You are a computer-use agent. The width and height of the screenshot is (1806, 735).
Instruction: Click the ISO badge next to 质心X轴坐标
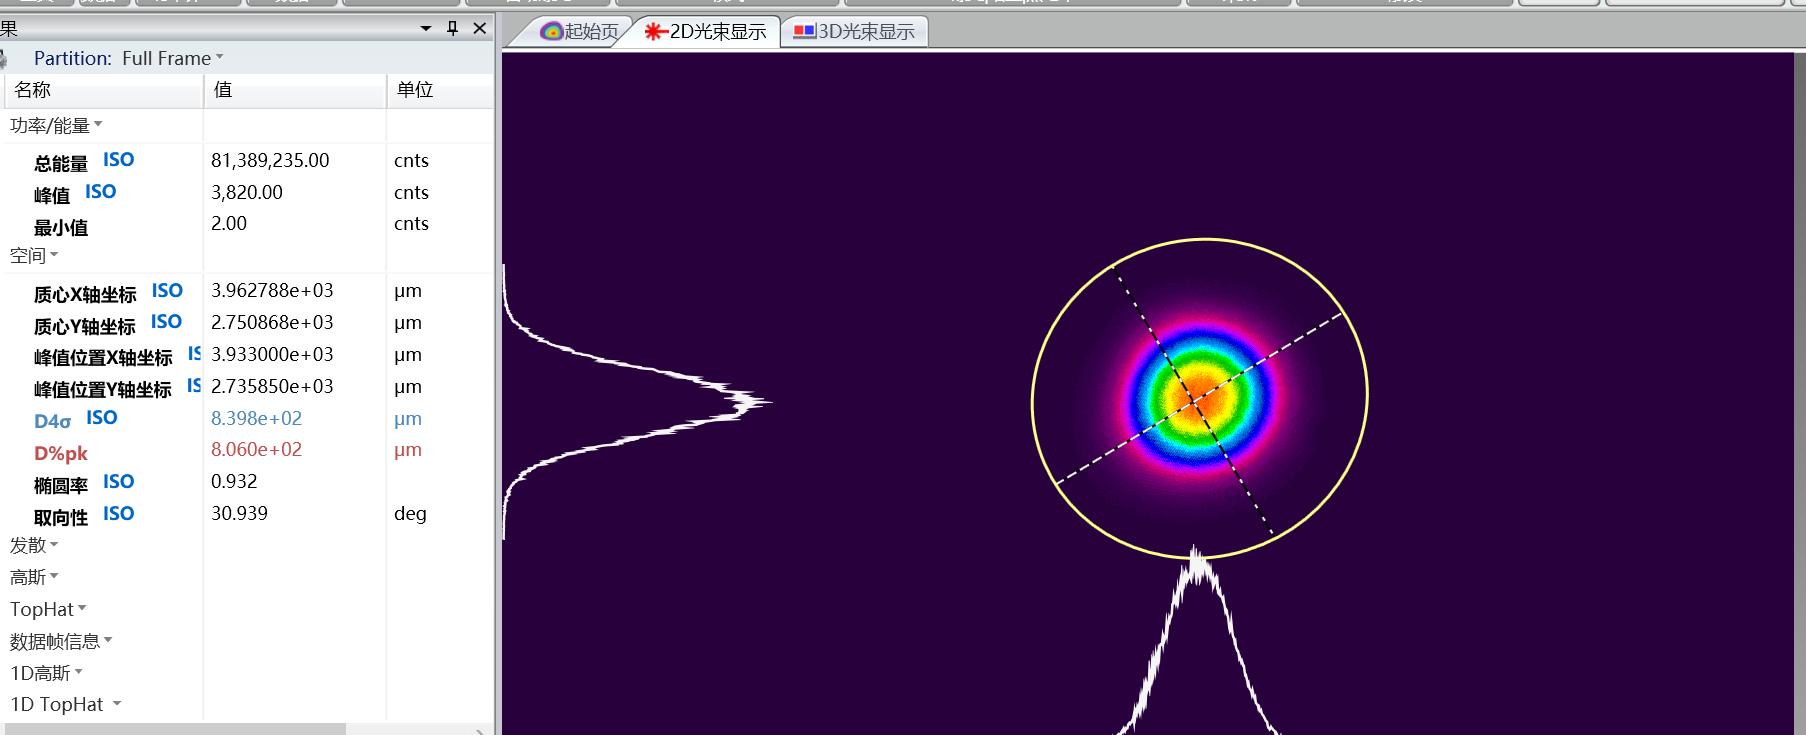(167, 291)
